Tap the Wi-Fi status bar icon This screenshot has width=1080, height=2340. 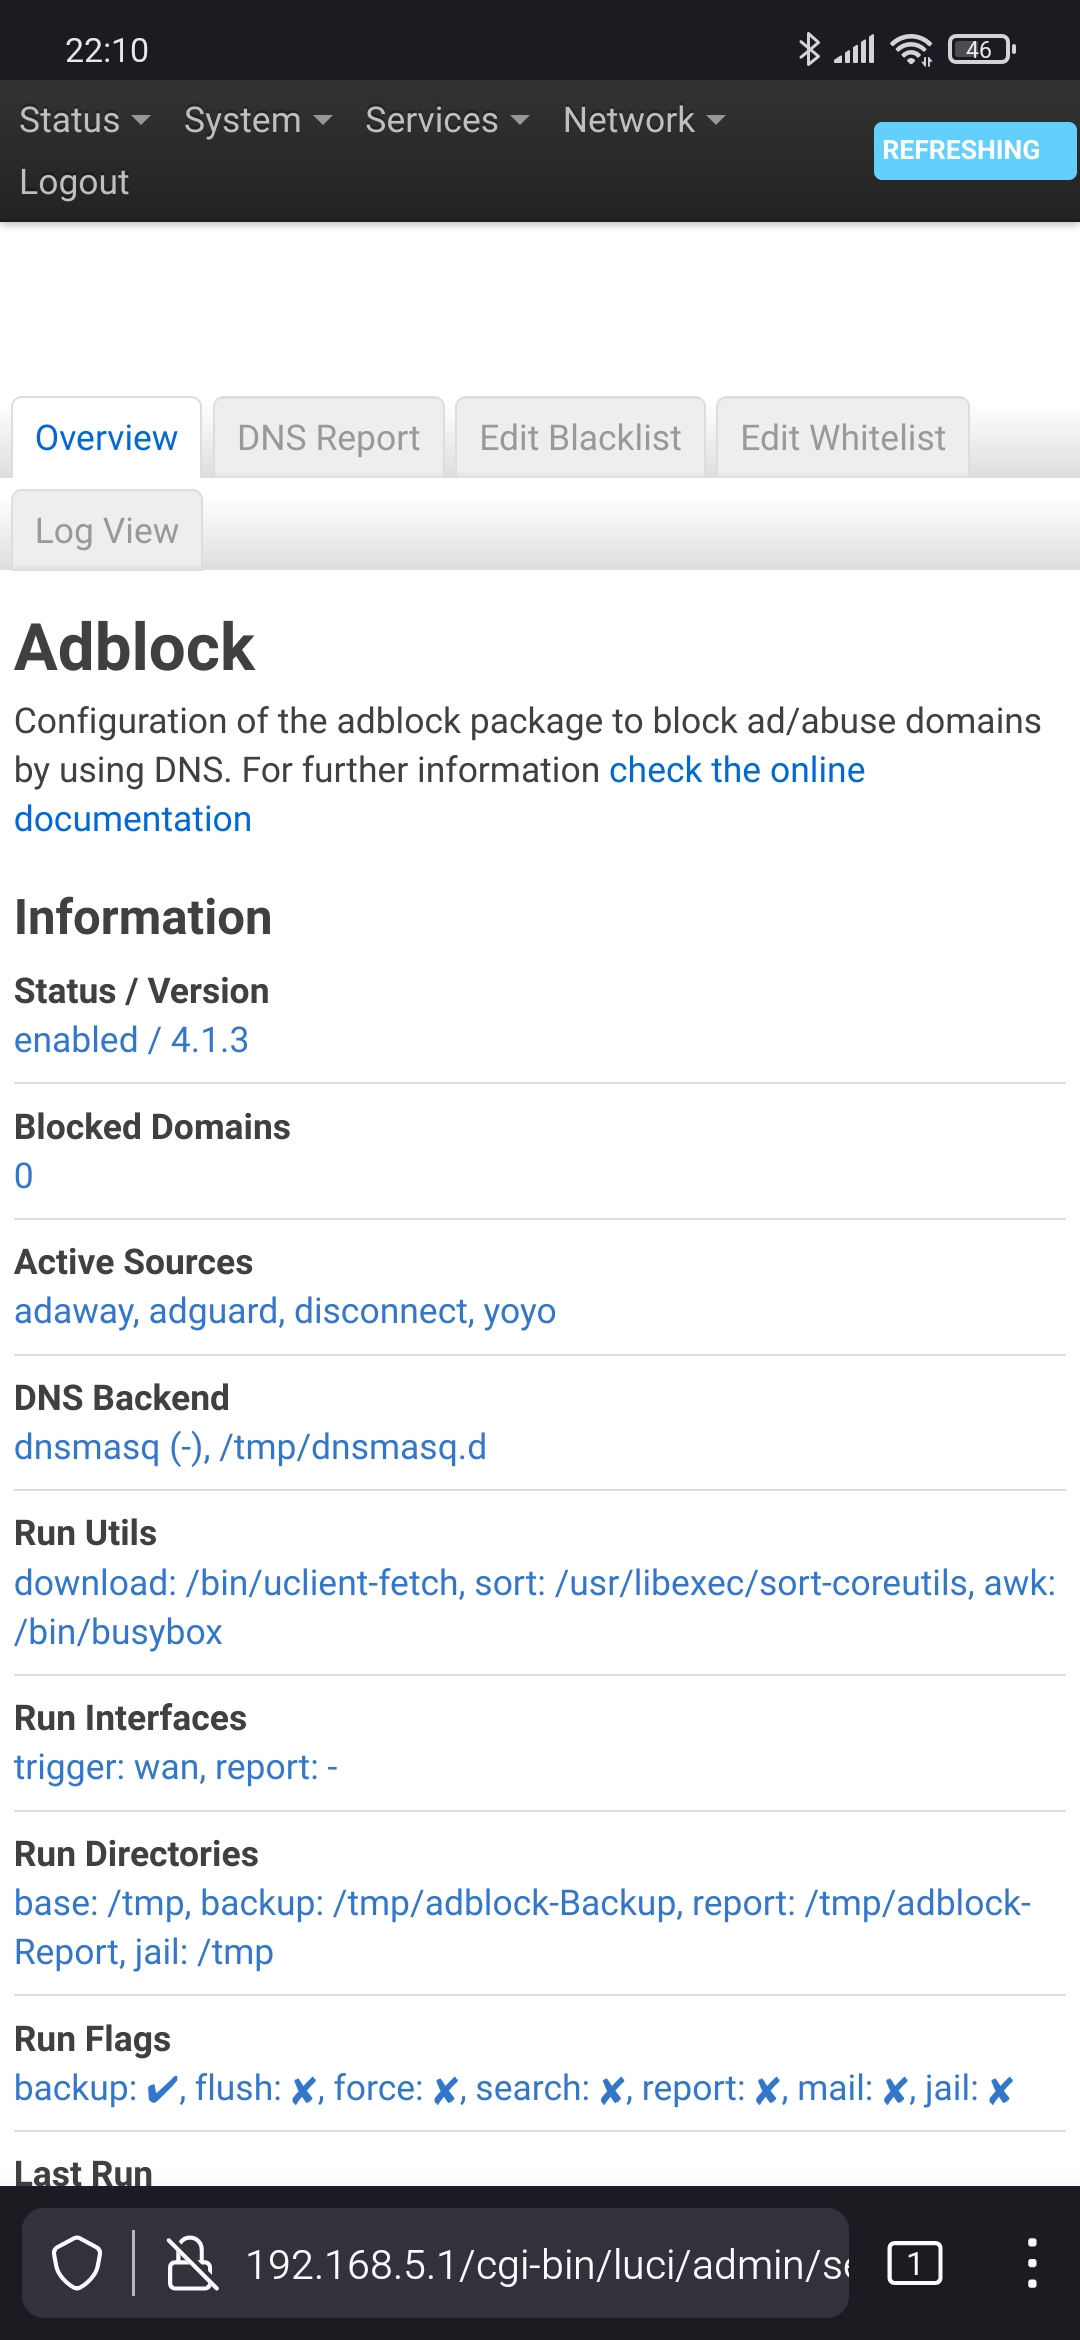pyautogui.click(x=911, y=49)
